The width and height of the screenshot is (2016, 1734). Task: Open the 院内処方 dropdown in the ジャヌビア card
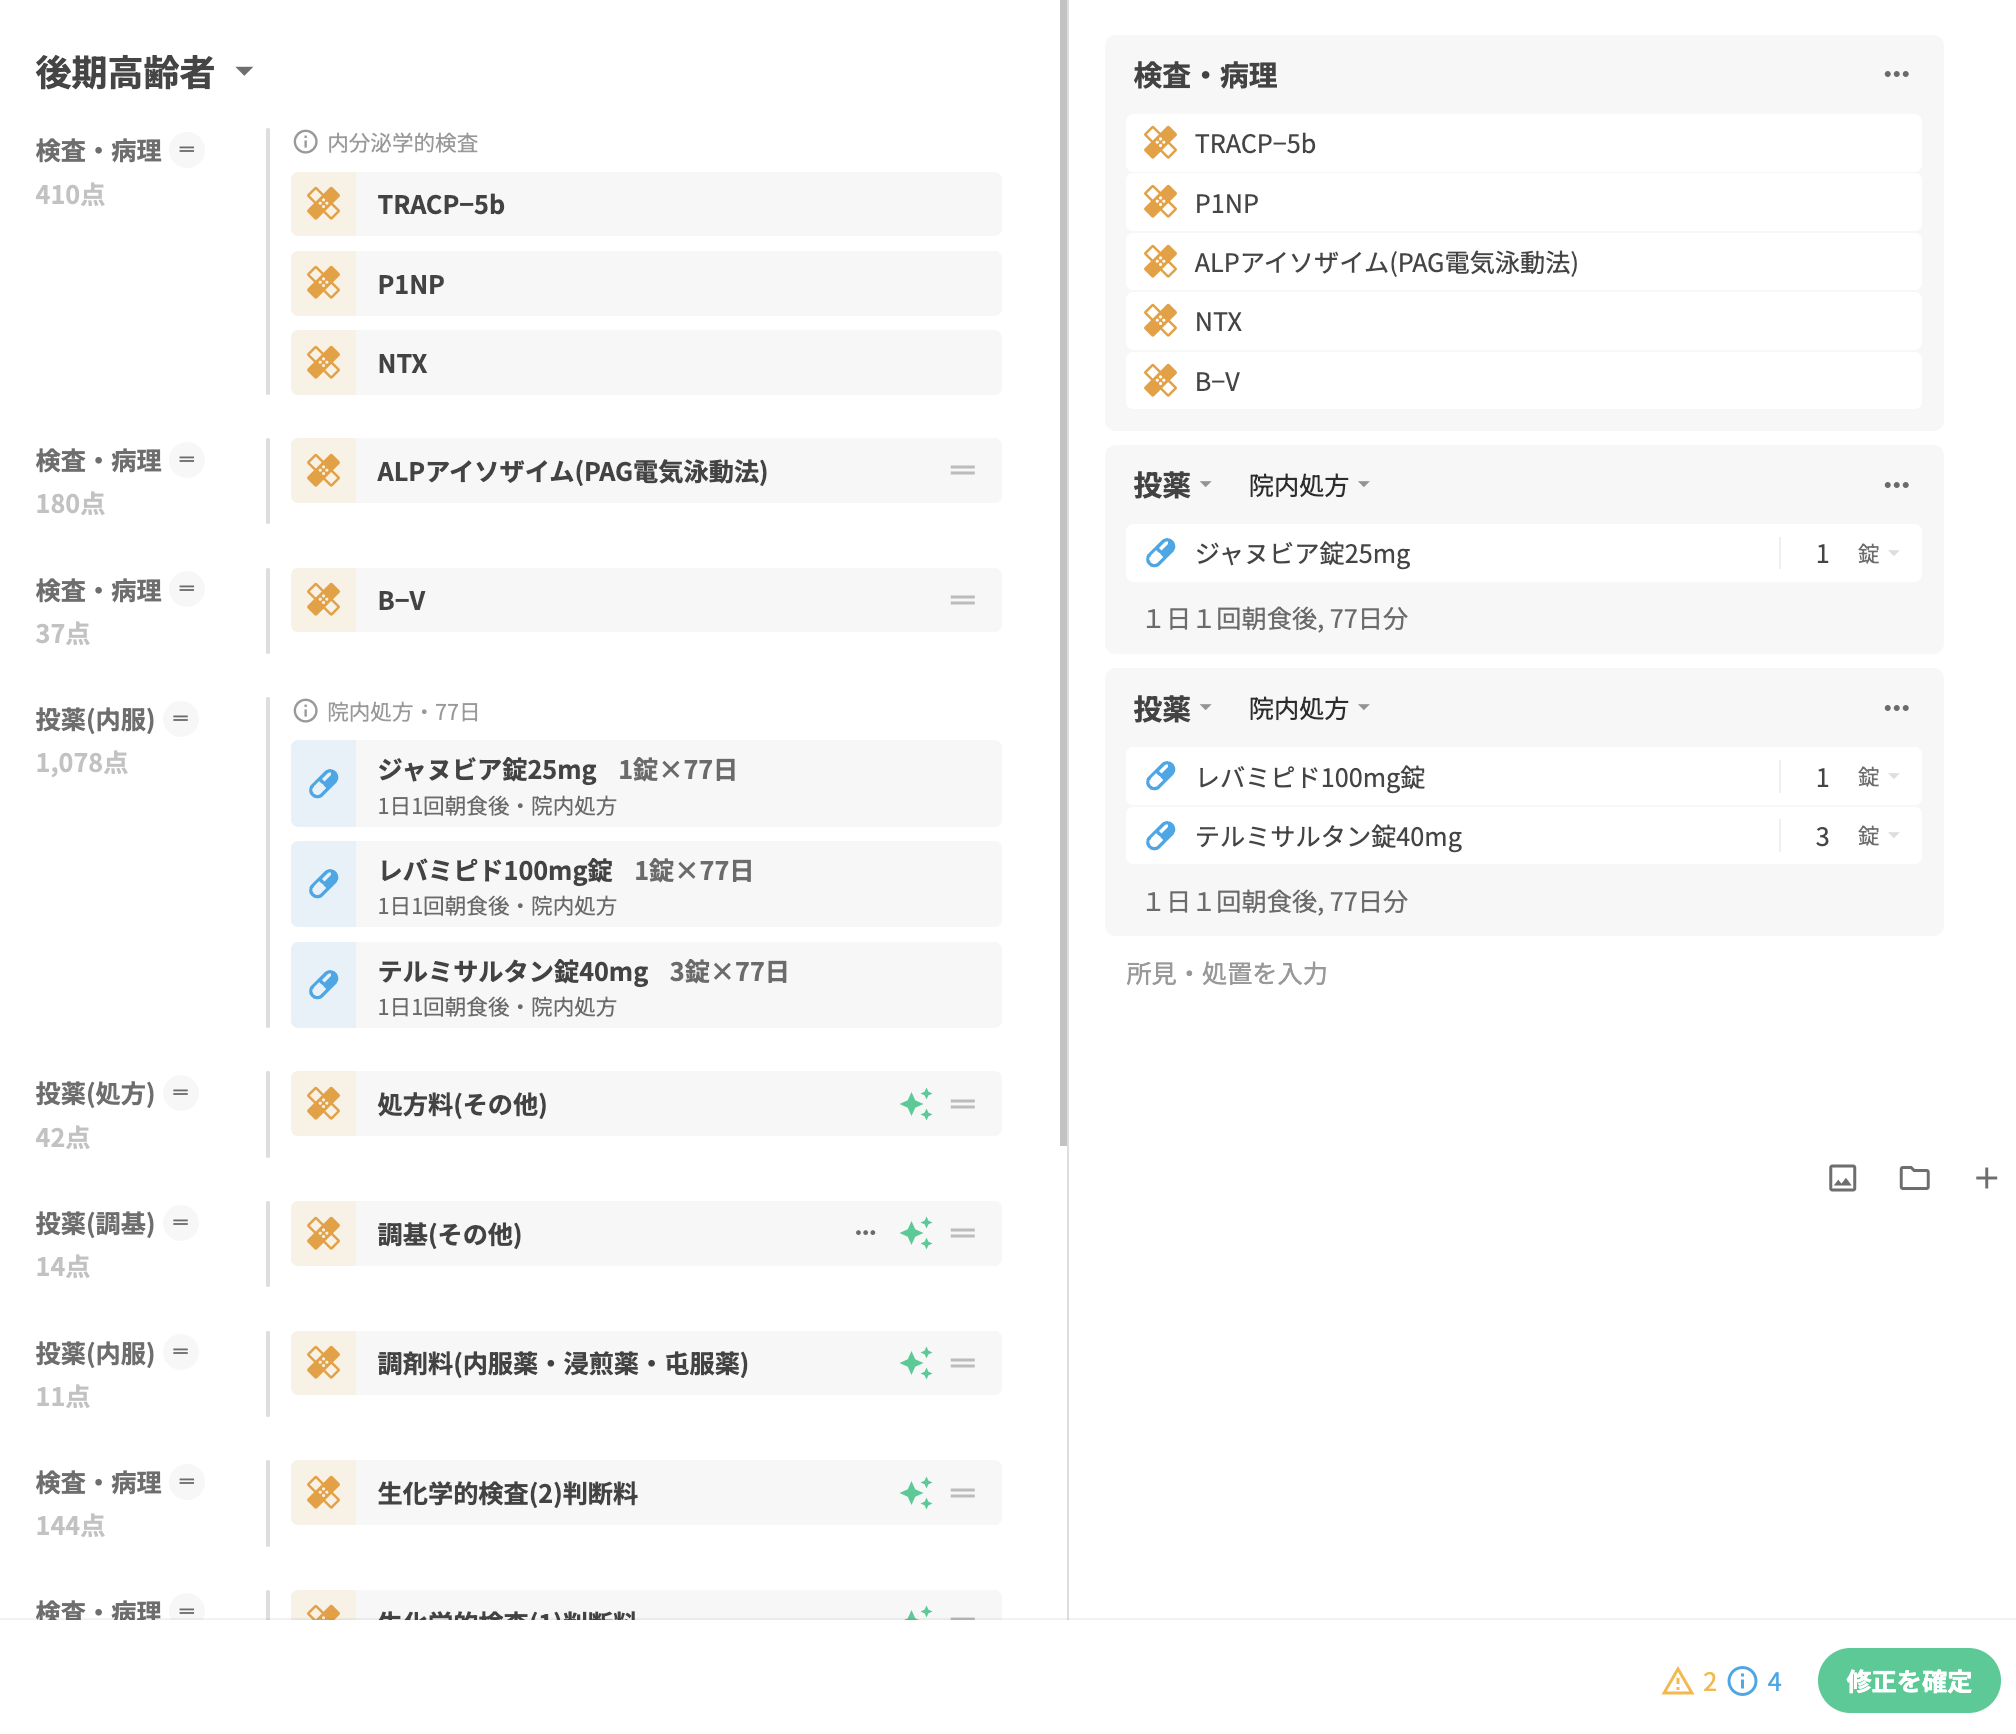(1308, 485)
